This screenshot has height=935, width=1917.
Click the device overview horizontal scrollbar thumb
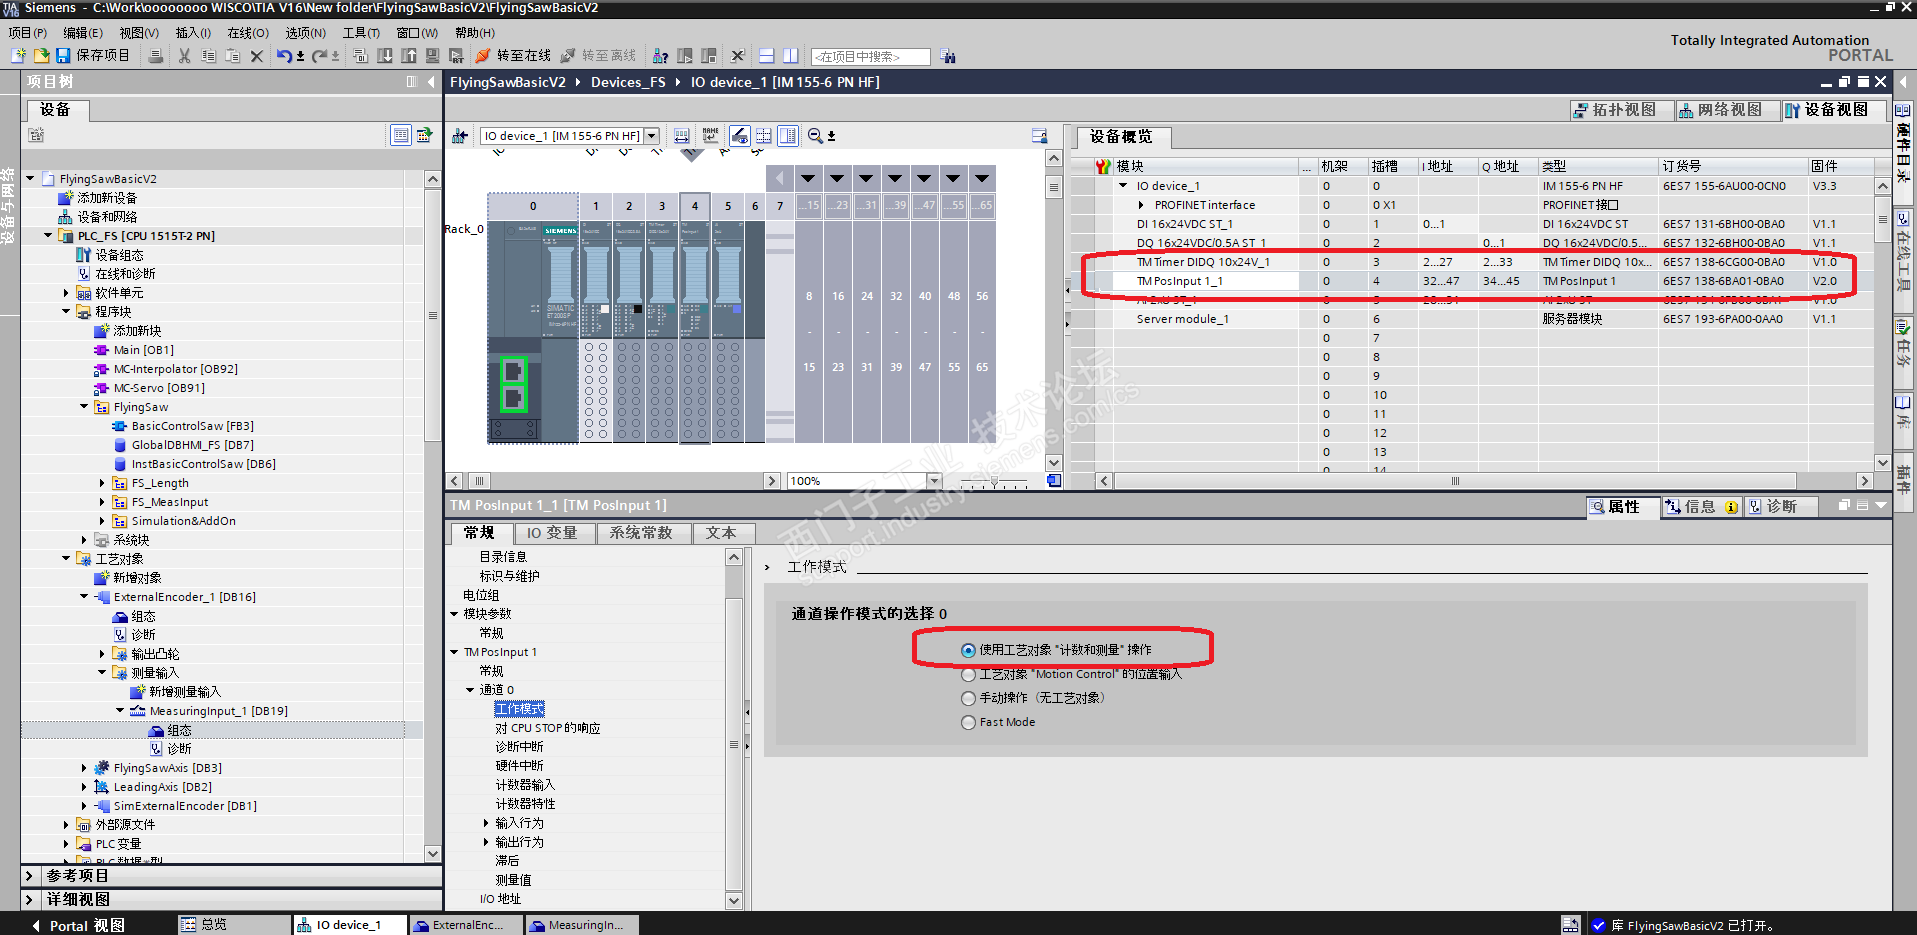point(1455,481)
